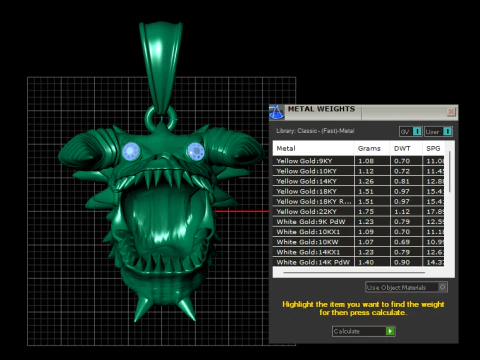Sort by the DWT column header
The image size is (480, 360).
click(x=406, y=148)
